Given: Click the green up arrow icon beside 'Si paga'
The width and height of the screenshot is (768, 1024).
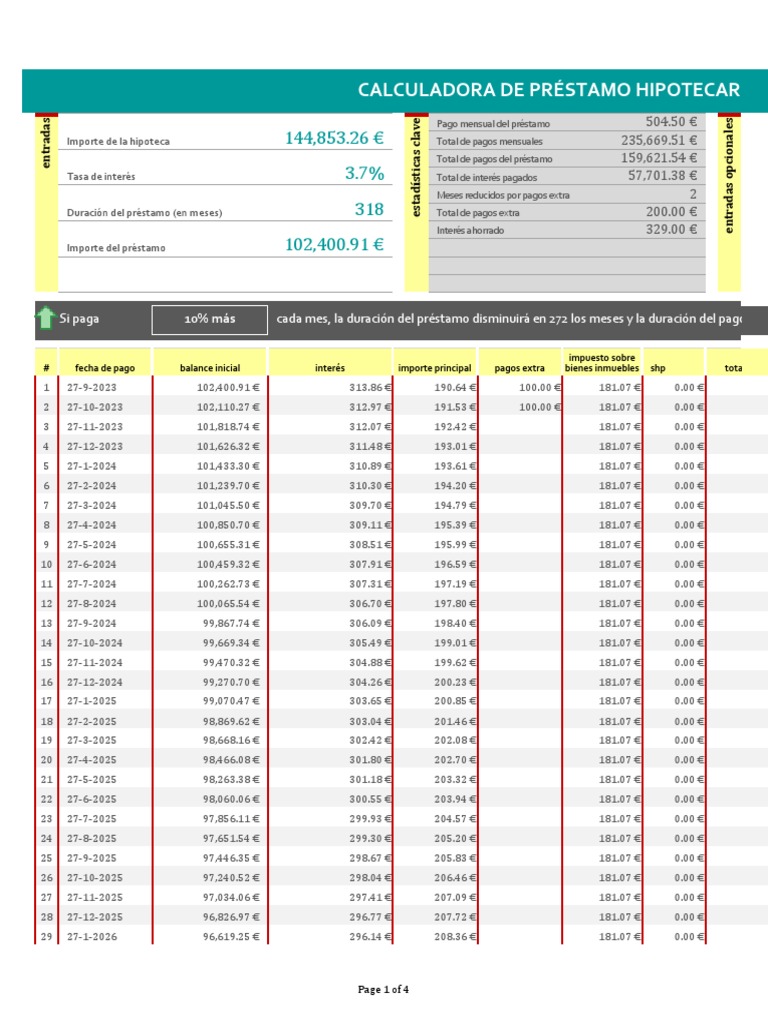Looking at the screenshot, I should click(45, 318).
